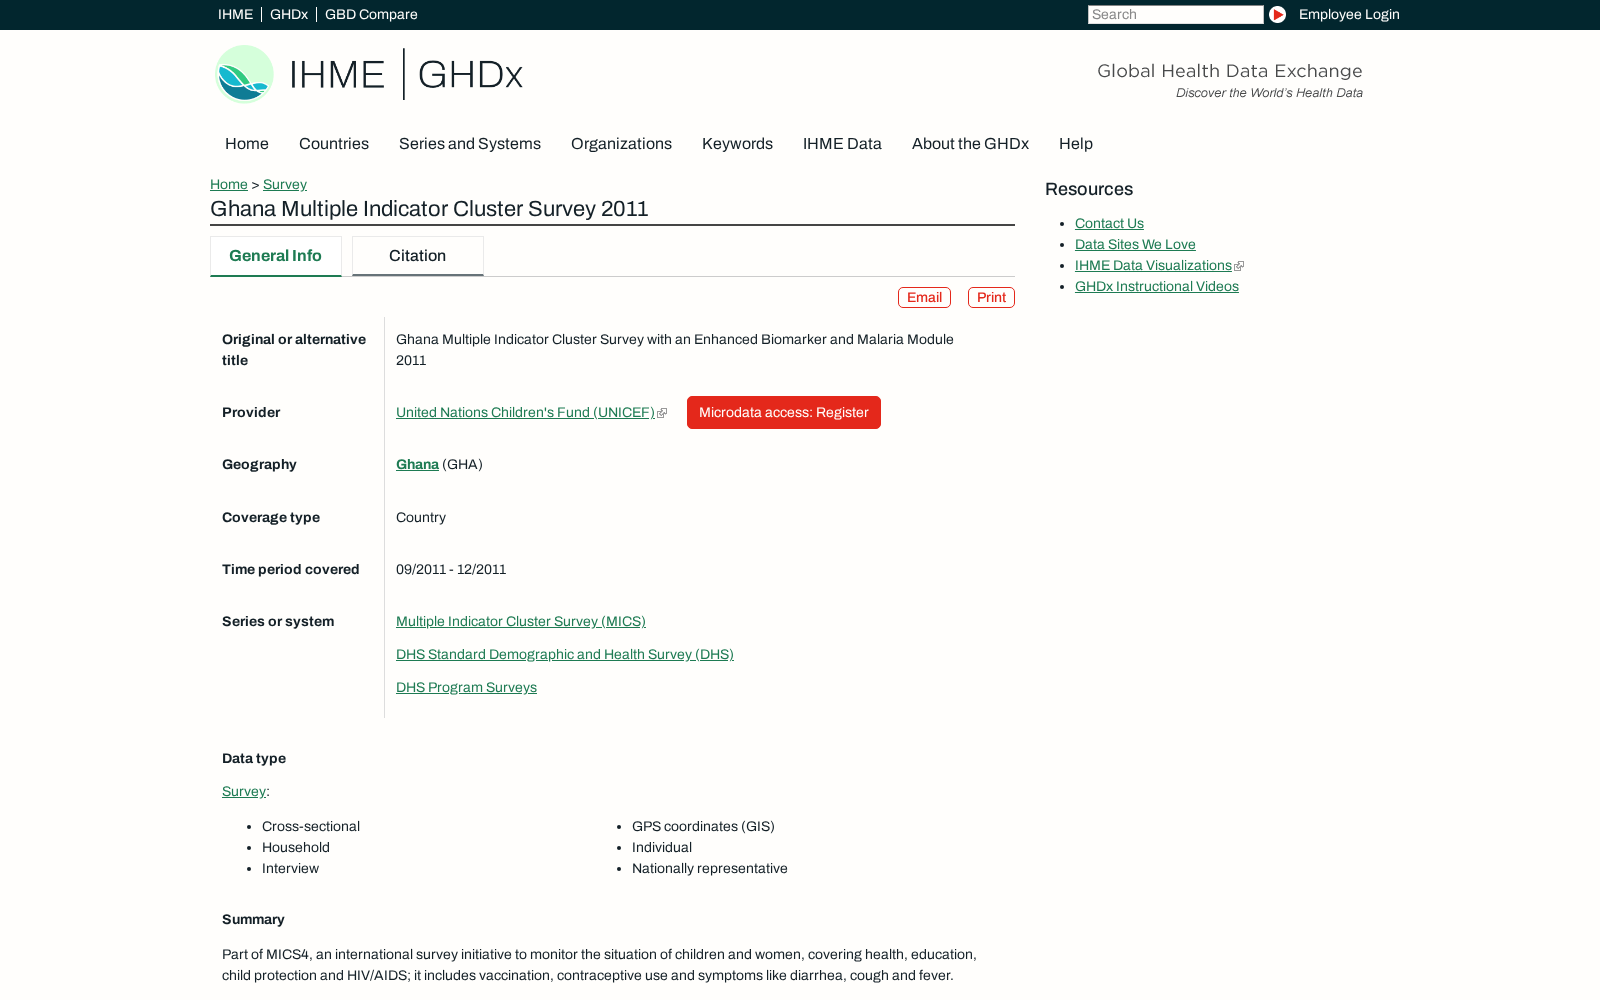The height and width of the screenshot is (1000, 1600).
Task: Open the Ghana geography link
Action: pos(417,465)
